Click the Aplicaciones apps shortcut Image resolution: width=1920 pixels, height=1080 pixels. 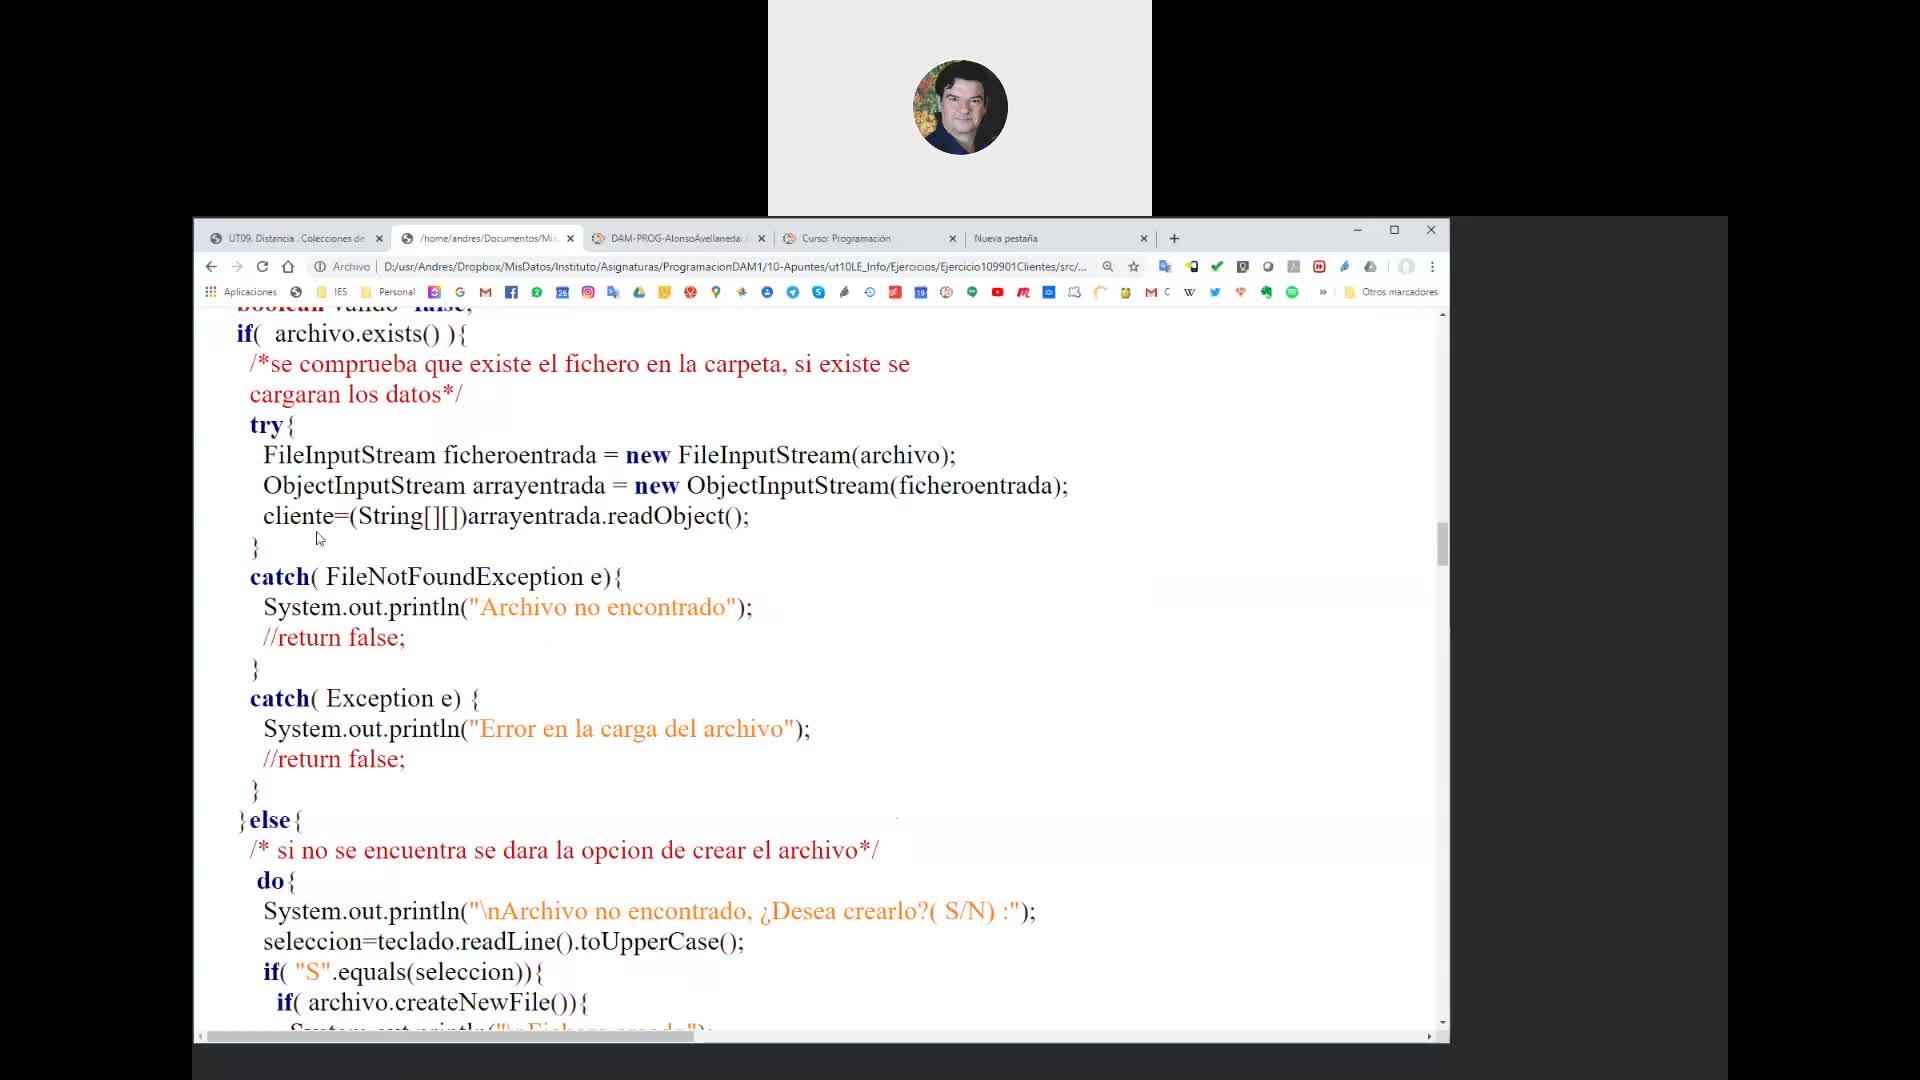[241, 292]
